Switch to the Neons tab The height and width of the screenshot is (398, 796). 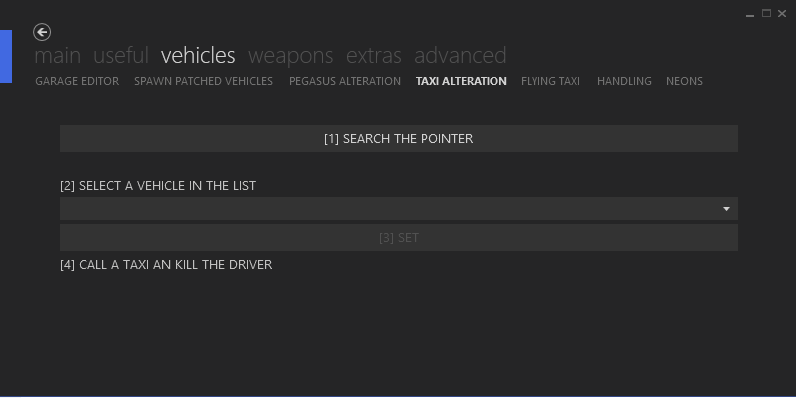click(684, 81)
